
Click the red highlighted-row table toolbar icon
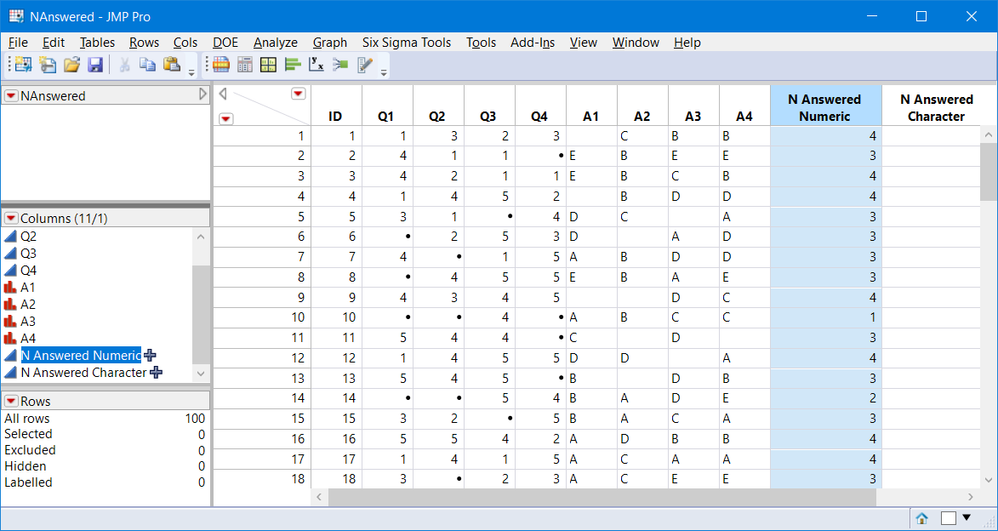point(221,64)
